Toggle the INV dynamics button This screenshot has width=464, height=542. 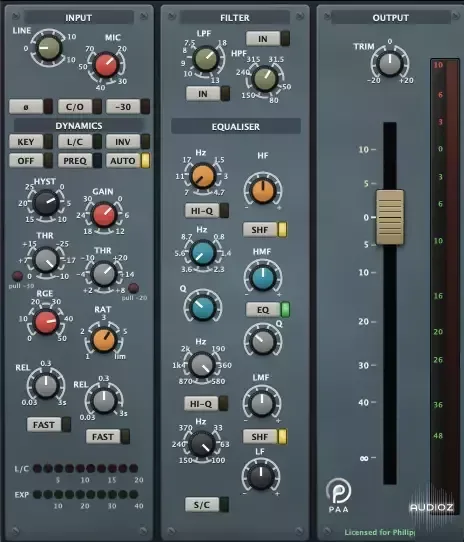pyautogui.click(x=128, y=141)
